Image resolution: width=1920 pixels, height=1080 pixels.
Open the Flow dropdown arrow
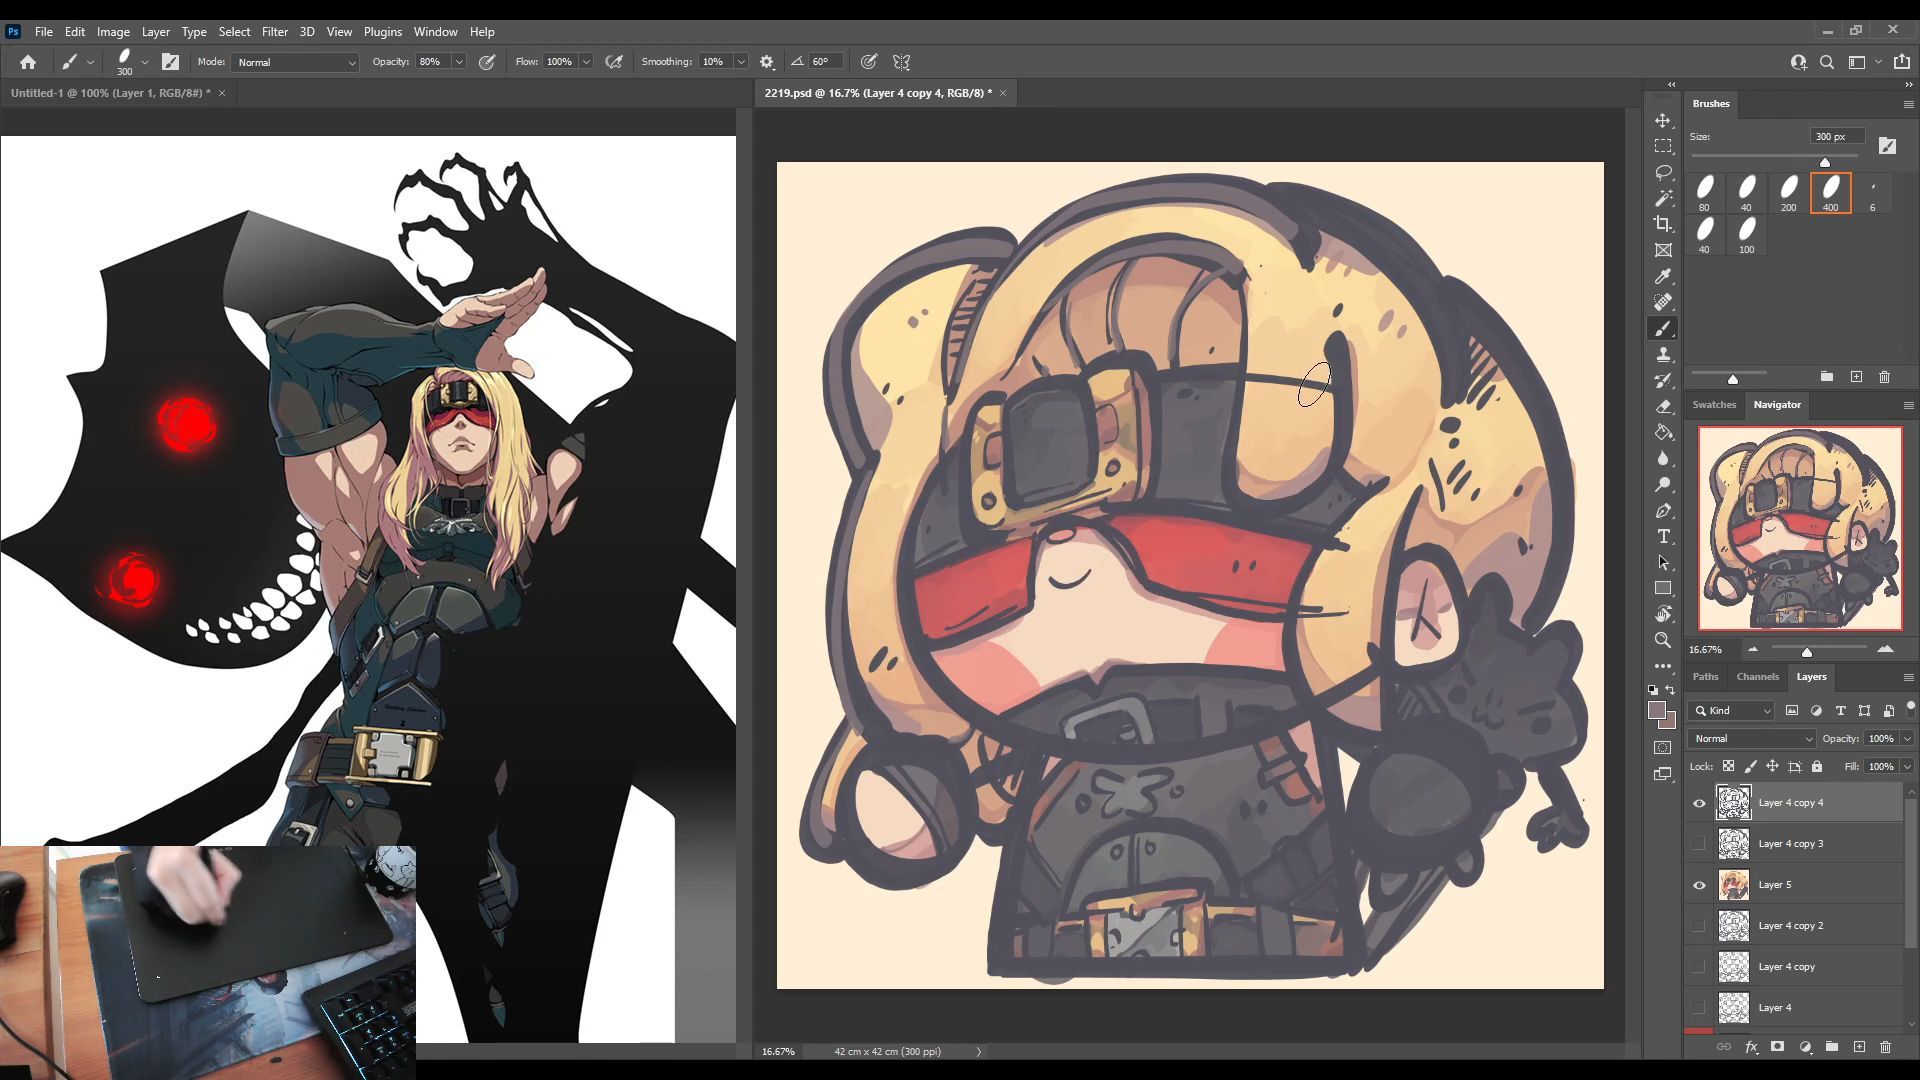586,62
